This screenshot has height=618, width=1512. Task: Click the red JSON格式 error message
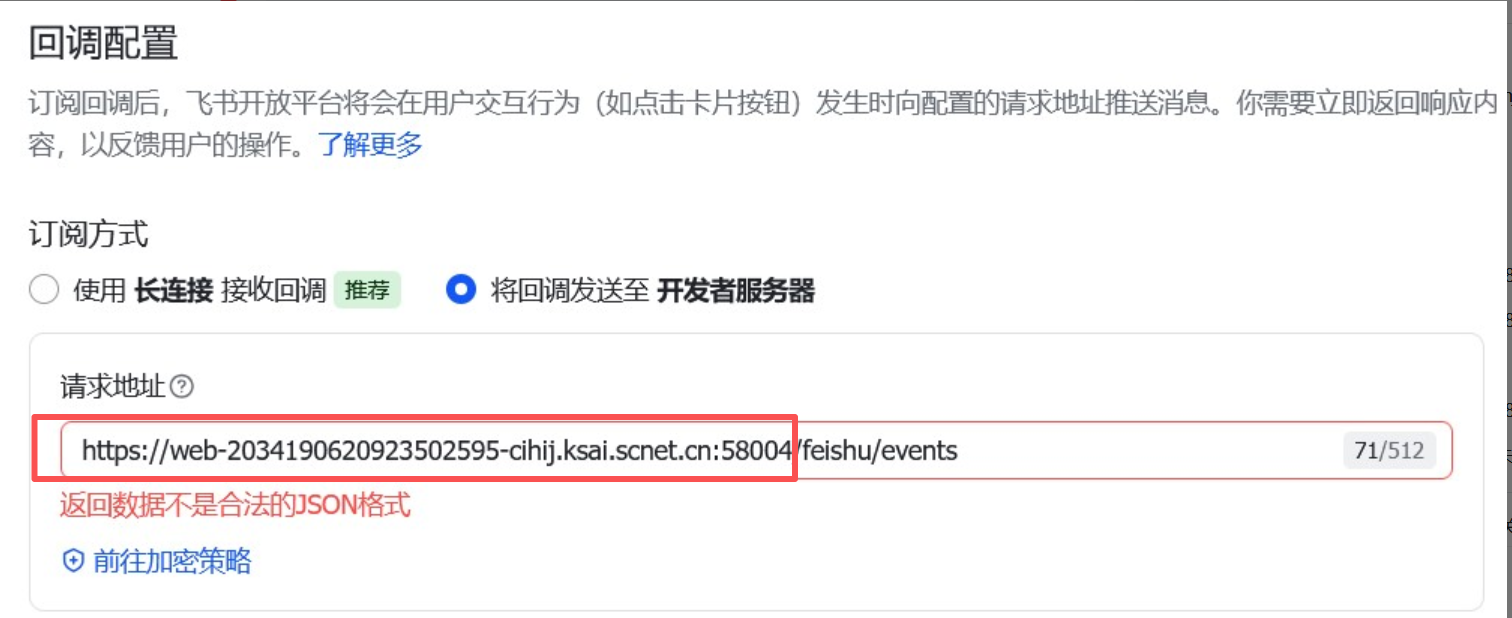pos(235,505)
